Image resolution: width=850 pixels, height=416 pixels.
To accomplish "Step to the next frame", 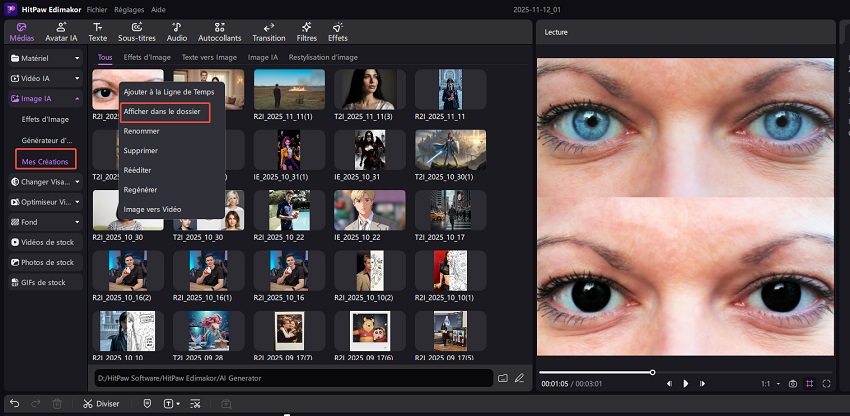I will [703, 383].
